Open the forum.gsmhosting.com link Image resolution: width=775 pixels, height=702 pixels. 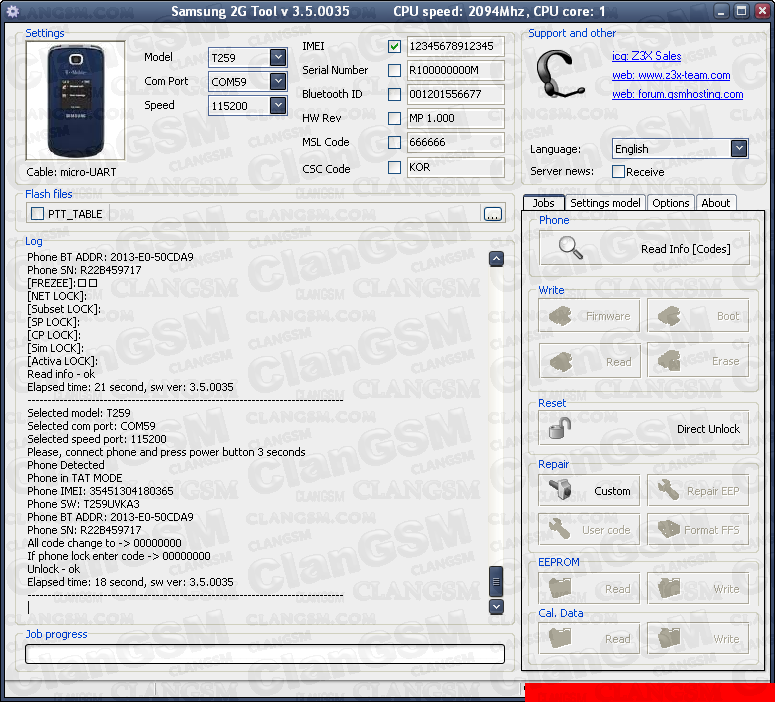pos(677,94)
